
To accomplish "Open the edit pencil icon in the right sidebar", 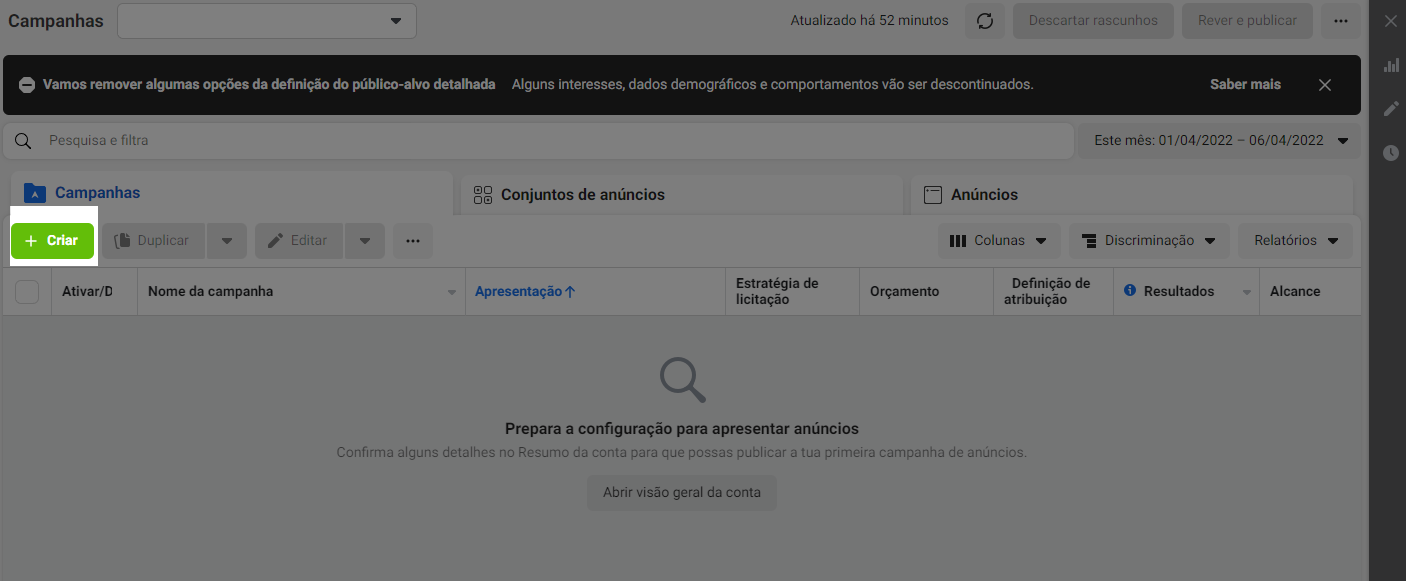I will (1391, 109).
